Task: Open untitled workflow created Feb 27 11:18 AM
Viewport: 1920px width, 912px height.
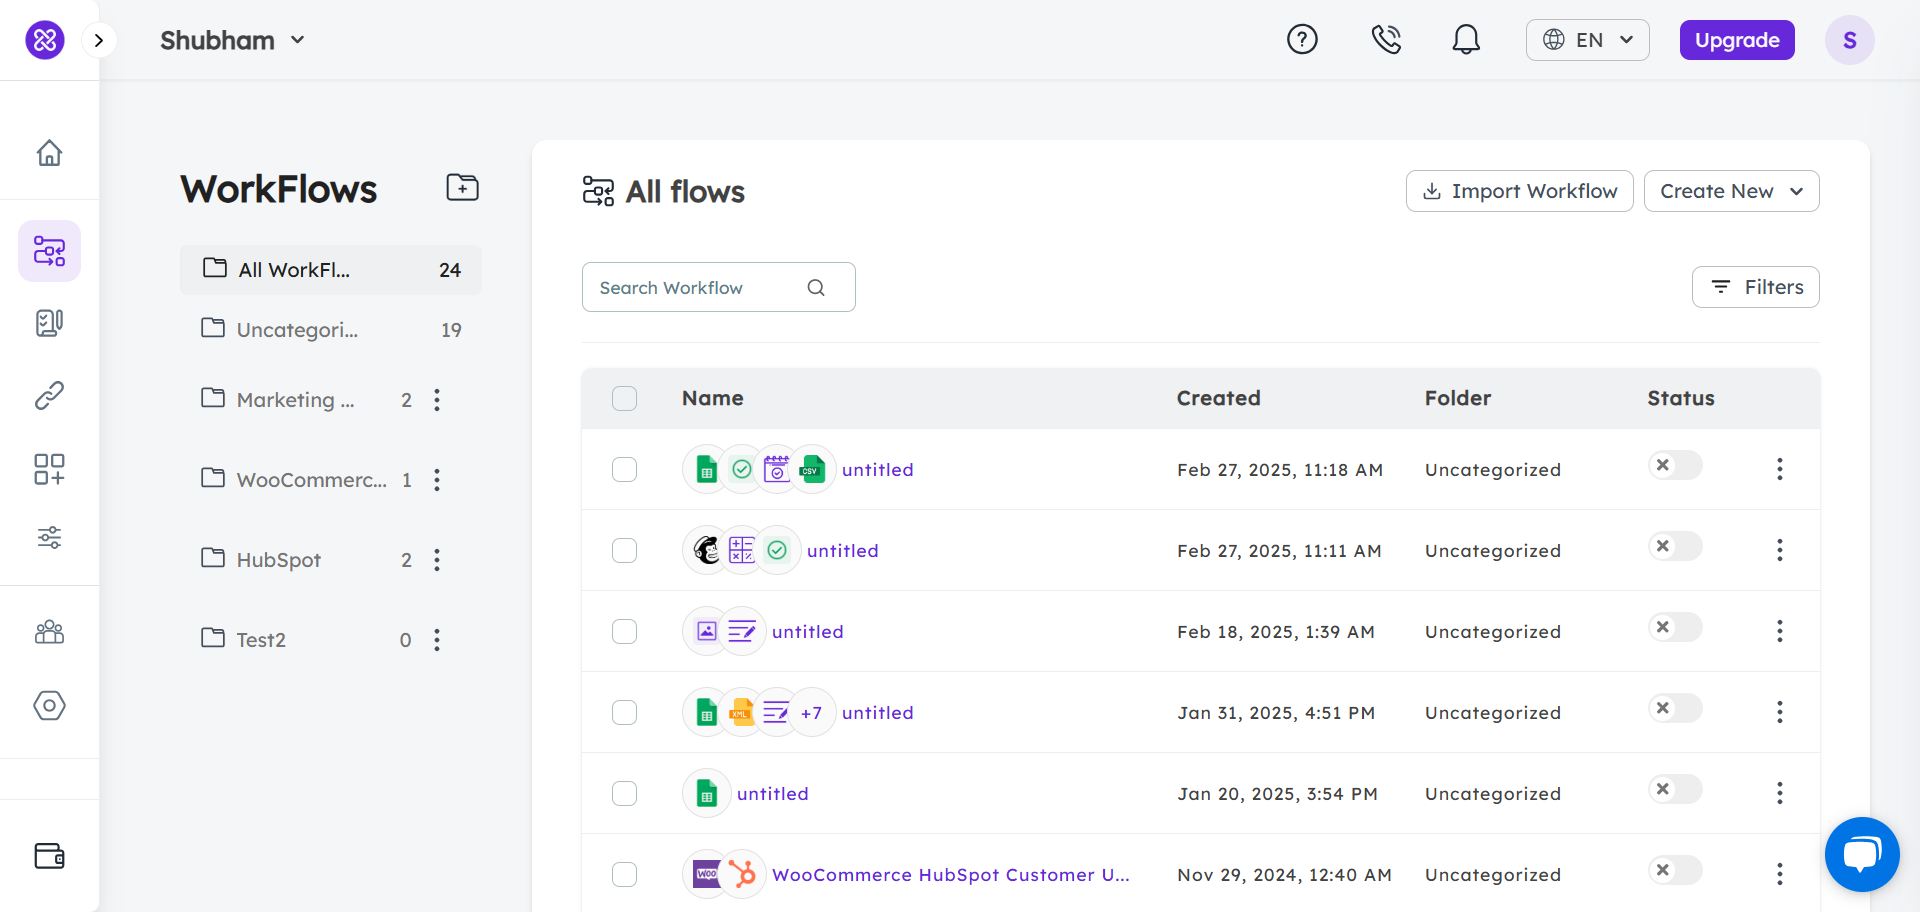Action: 878,470
